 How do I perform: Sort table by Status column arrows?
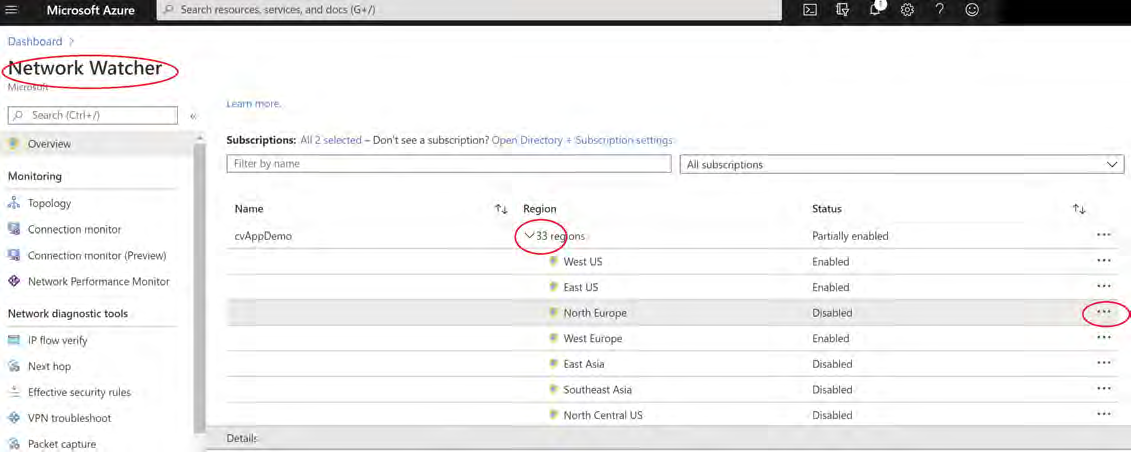pyautogui.click(x=1079, y=209)
